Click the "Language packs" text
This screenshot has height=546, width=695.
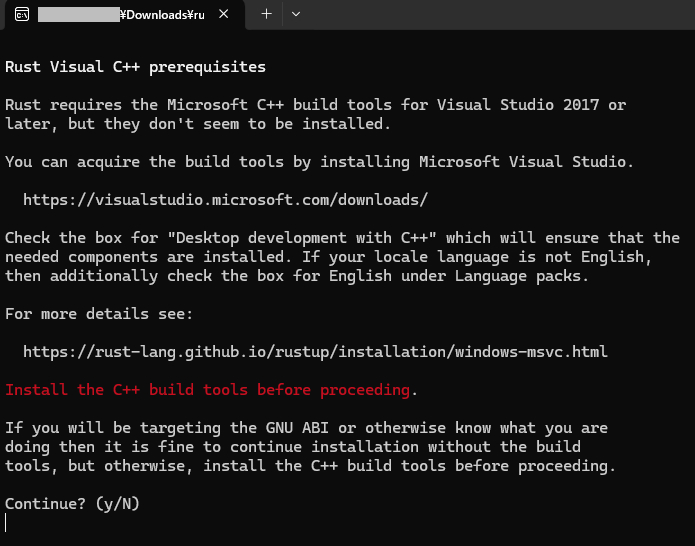517,276
